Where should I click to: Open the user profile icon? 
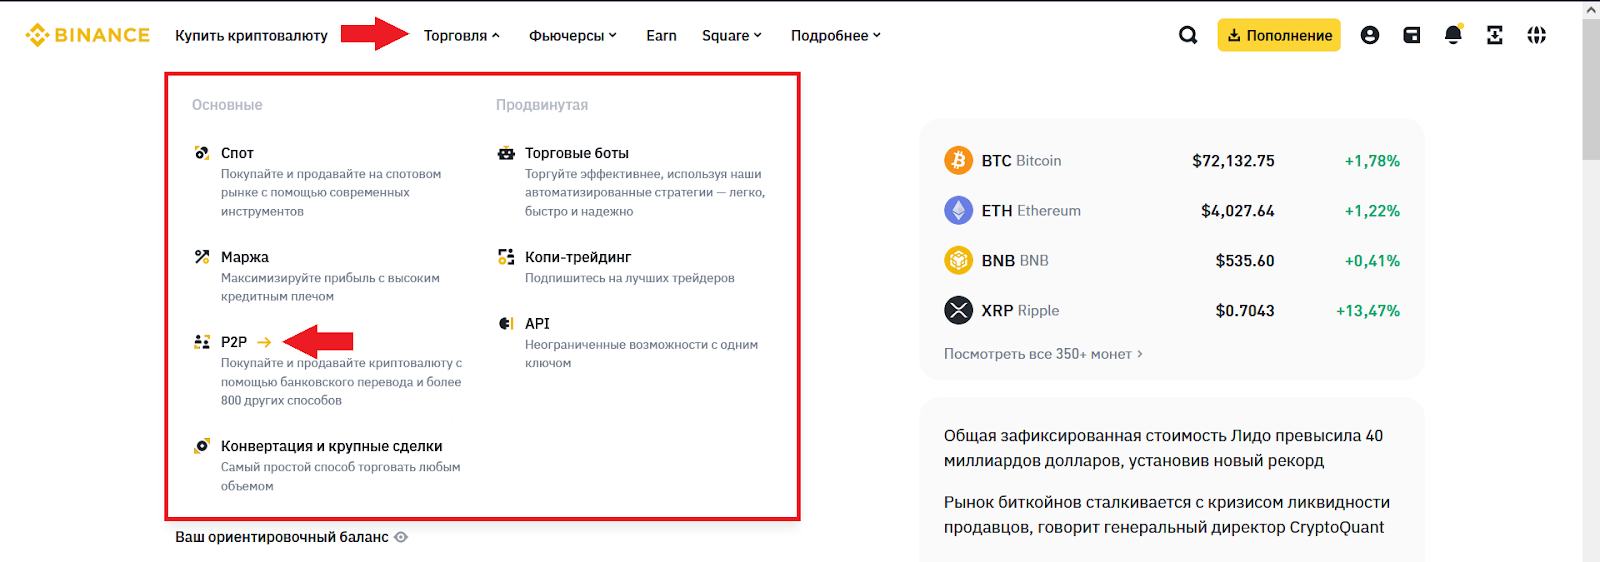pos(1370,35)
